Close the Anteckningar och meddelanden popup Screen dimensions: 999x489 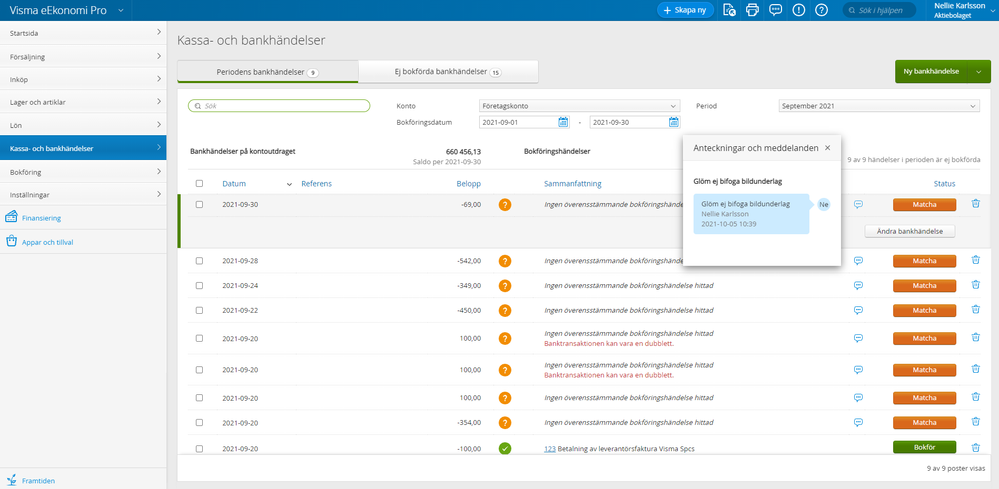click(827, 148)
